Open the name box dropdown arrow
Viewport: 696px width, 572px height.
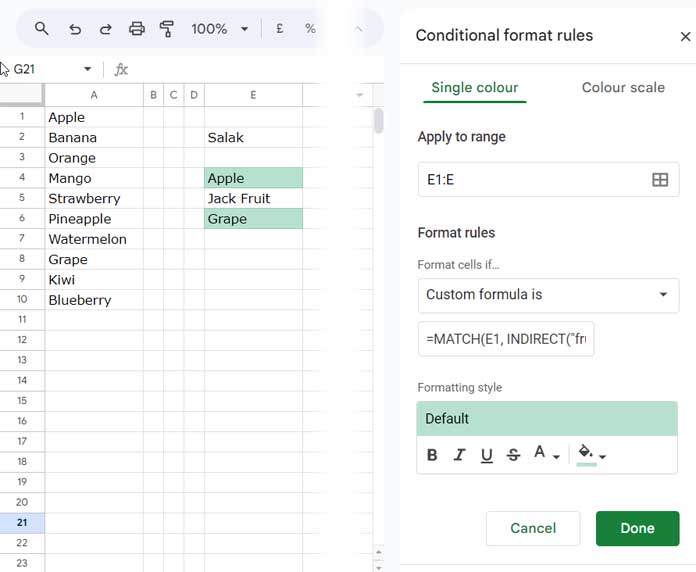[x=87, y=69]
